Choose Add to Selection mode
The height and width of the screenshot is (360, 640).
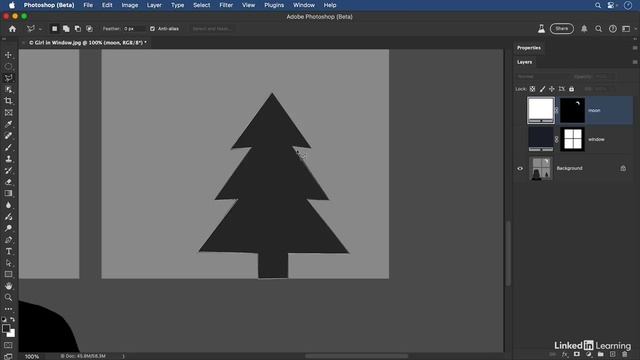tap(66, 29)
